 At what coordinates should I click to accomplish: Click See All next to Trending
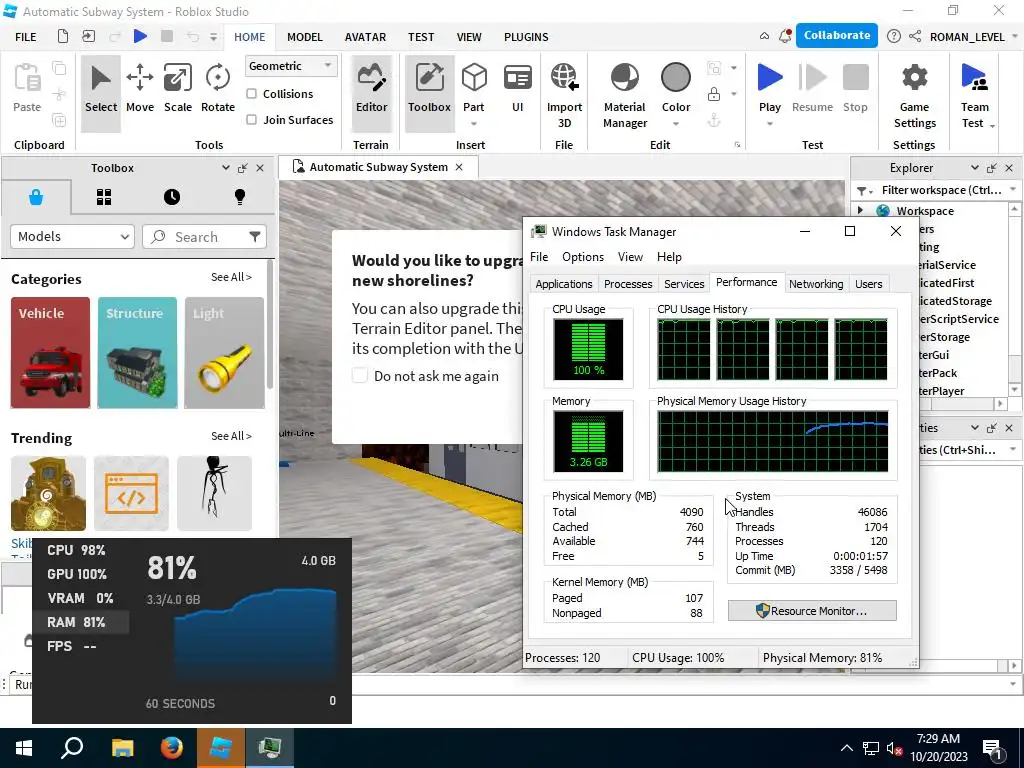pos(231,436)
